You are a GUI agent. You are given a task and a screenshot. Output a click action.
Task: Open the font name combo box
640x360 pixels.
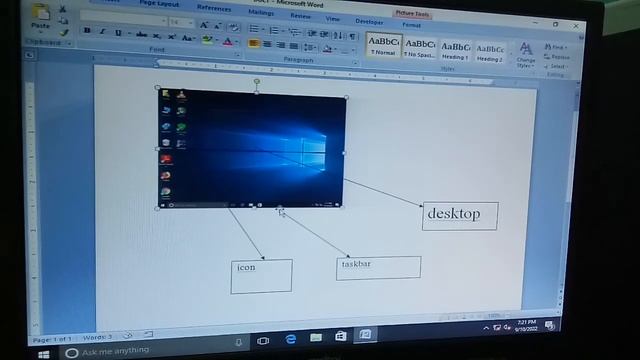point(123,18)
